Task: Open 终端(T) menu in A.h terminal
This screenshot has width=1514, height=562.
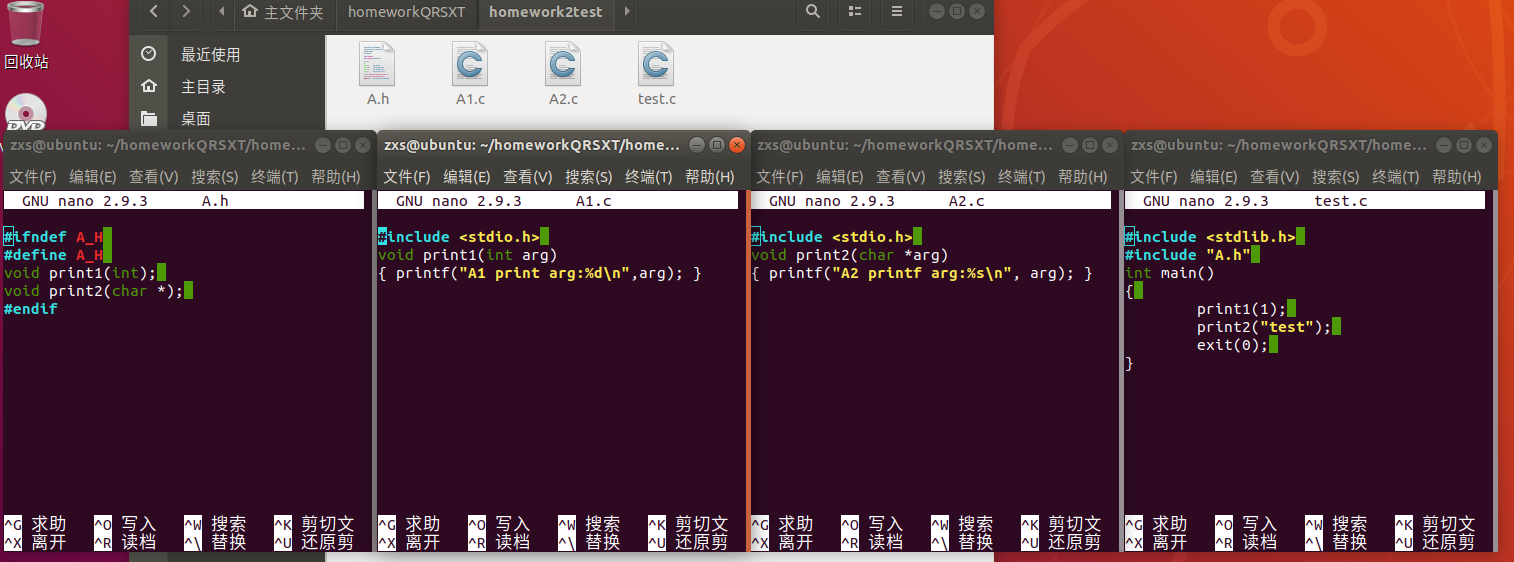Action: [x=274, y=177]
